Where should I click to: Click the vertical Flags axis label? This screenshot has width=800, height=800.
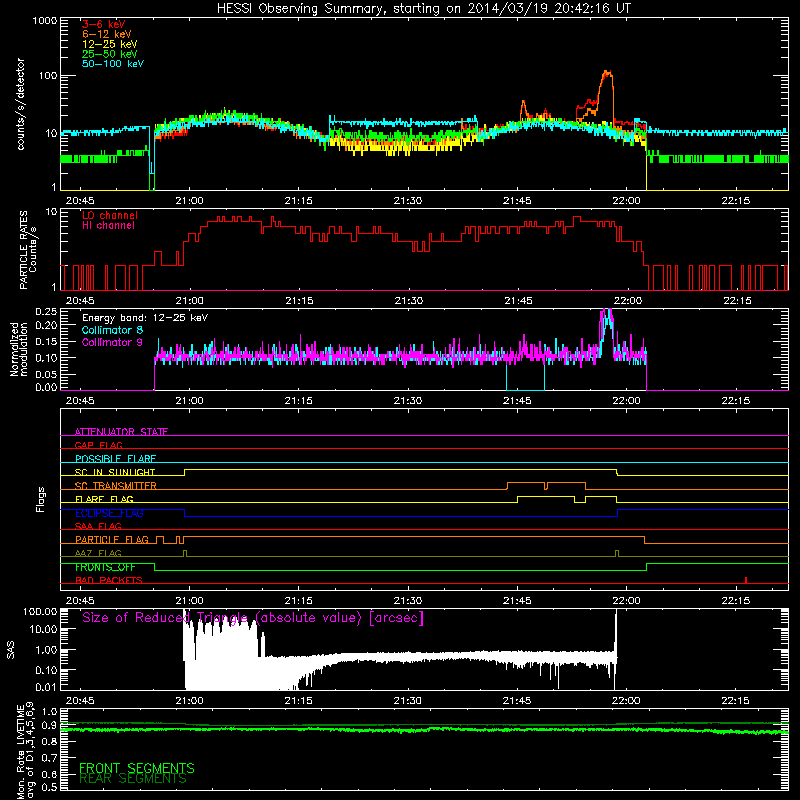pos(41,499)
